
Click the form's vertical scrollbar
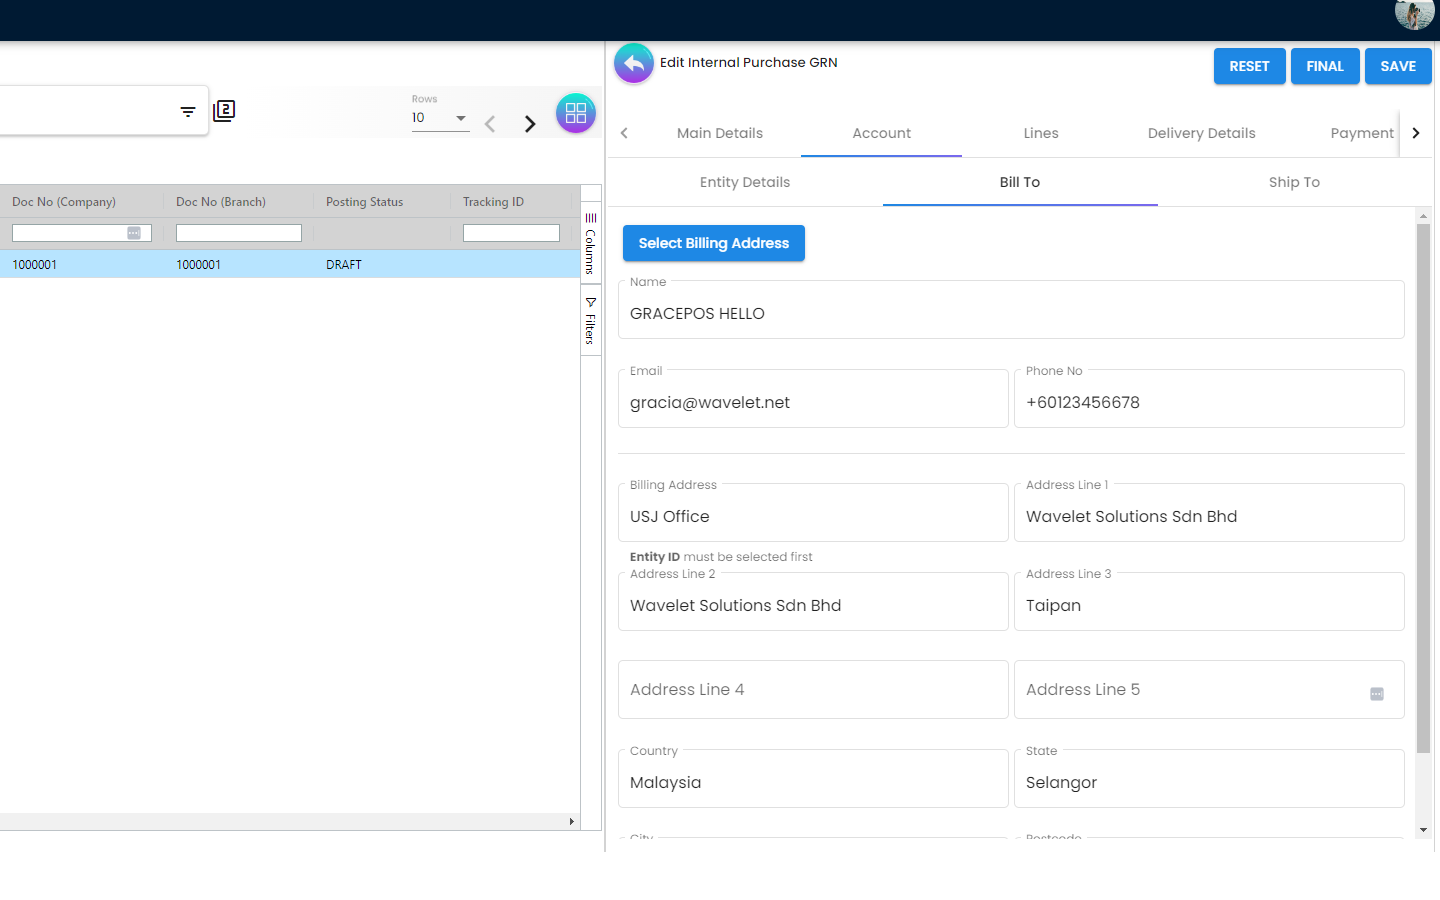point(1423,488)
